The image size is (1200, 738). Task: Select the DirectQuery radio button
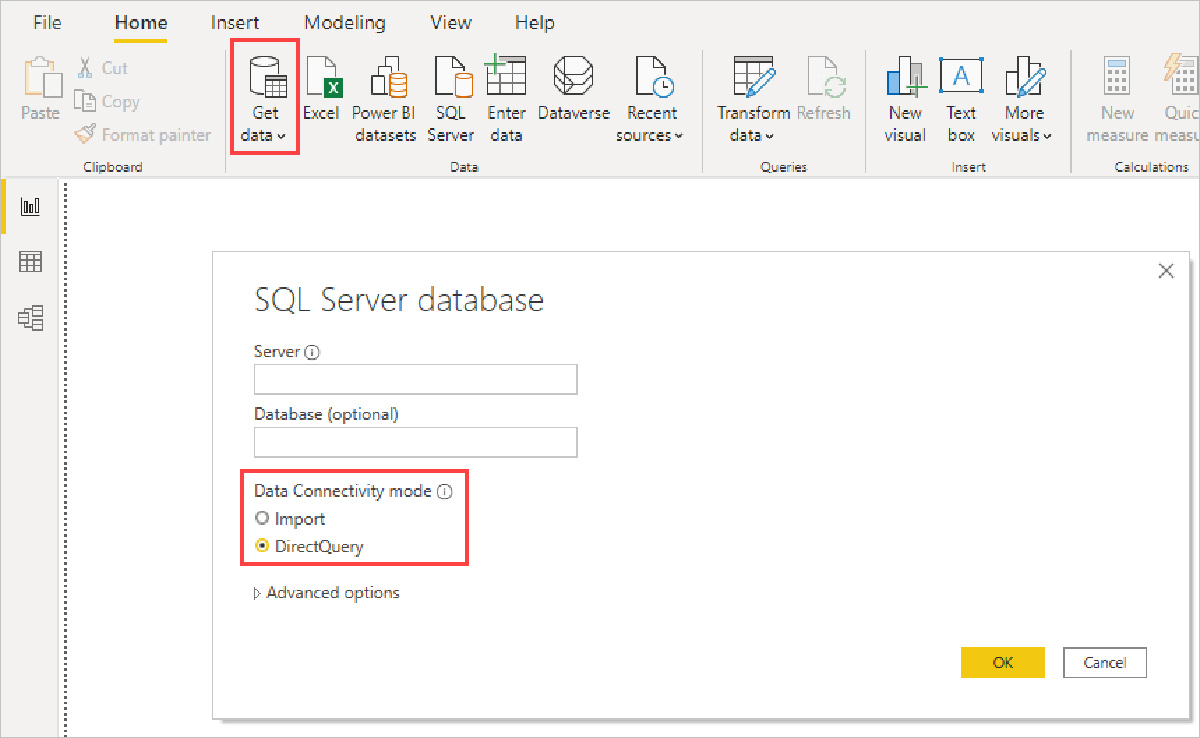263,546
